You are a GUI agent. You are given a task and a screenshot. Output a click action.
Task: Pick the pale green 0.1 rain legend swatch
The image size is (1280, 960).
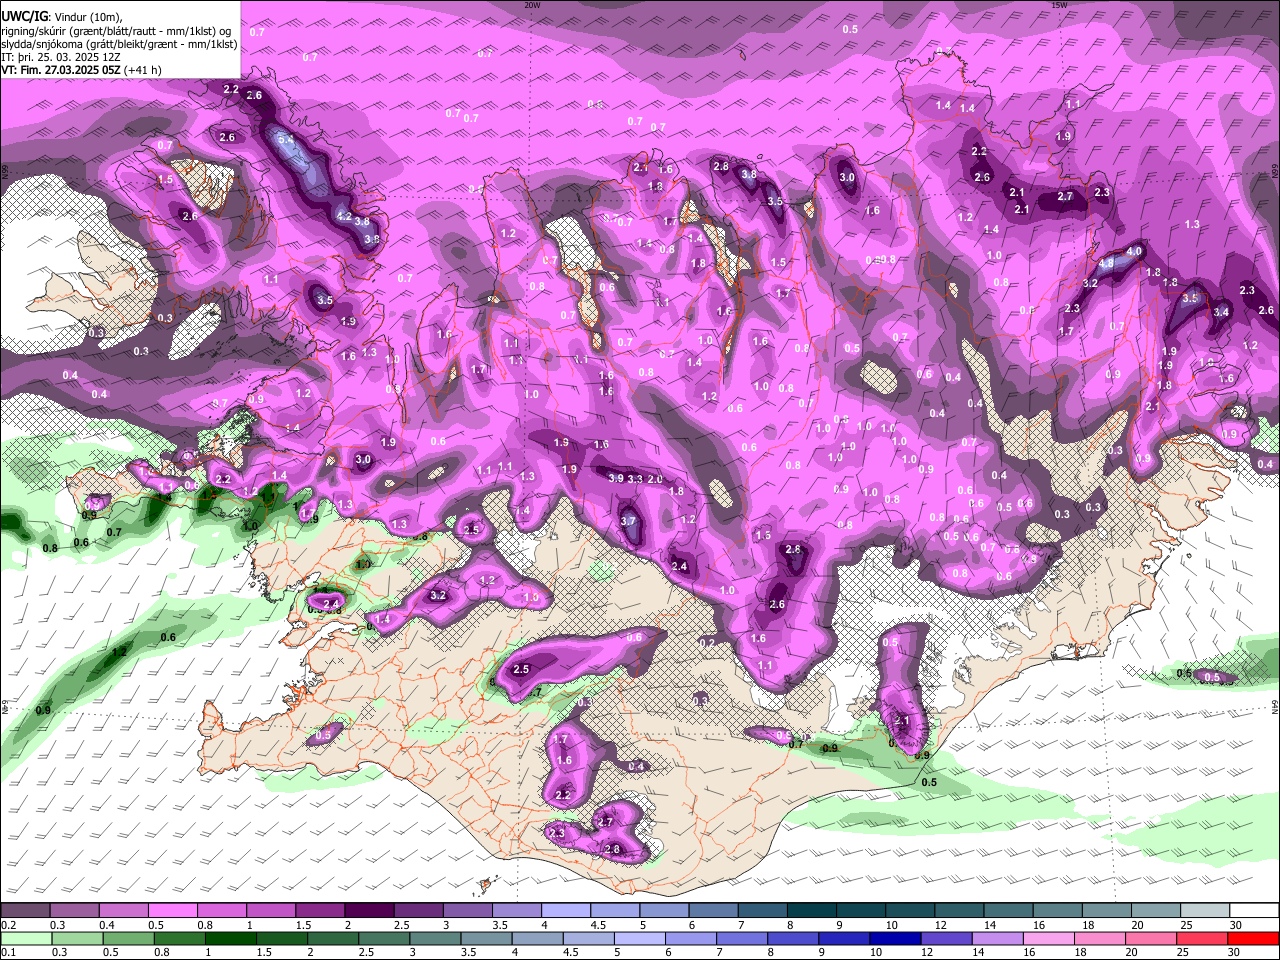pyautogui.click(x=25, y=938)
